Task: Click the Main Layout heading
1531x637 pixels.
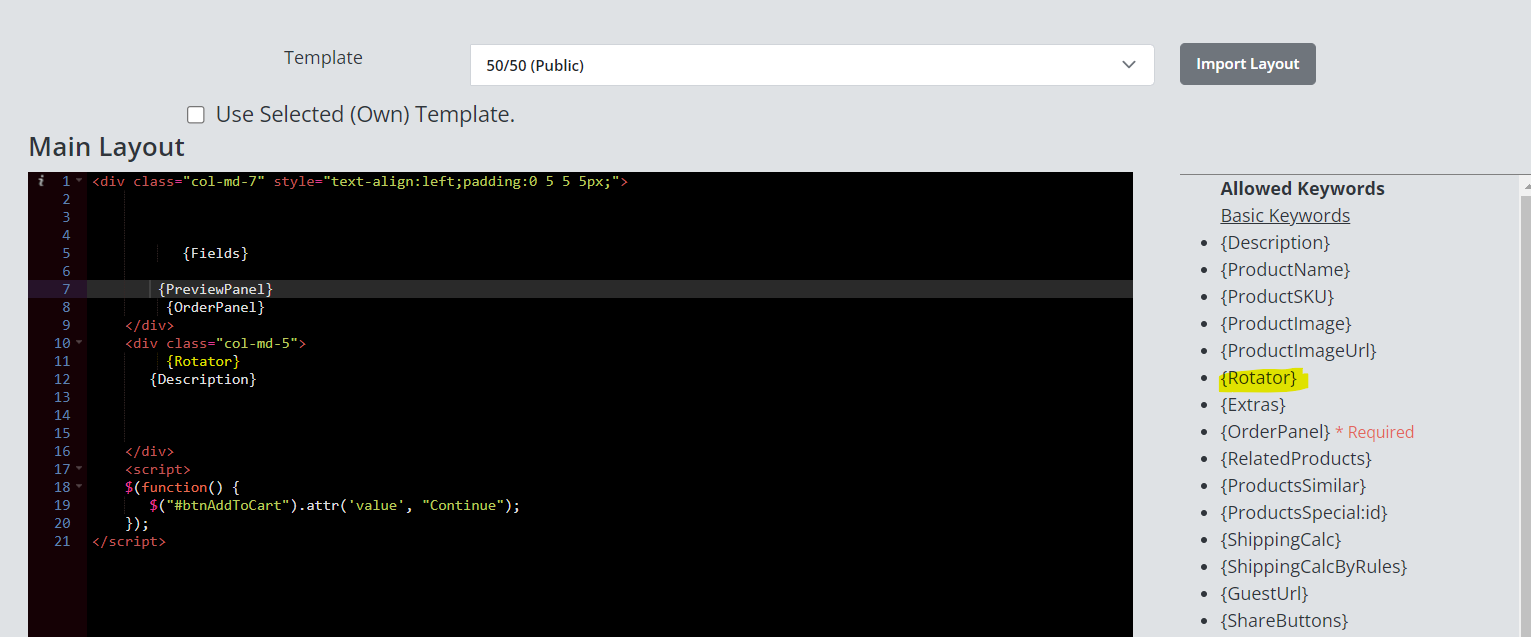Action: tap(106, 147)
